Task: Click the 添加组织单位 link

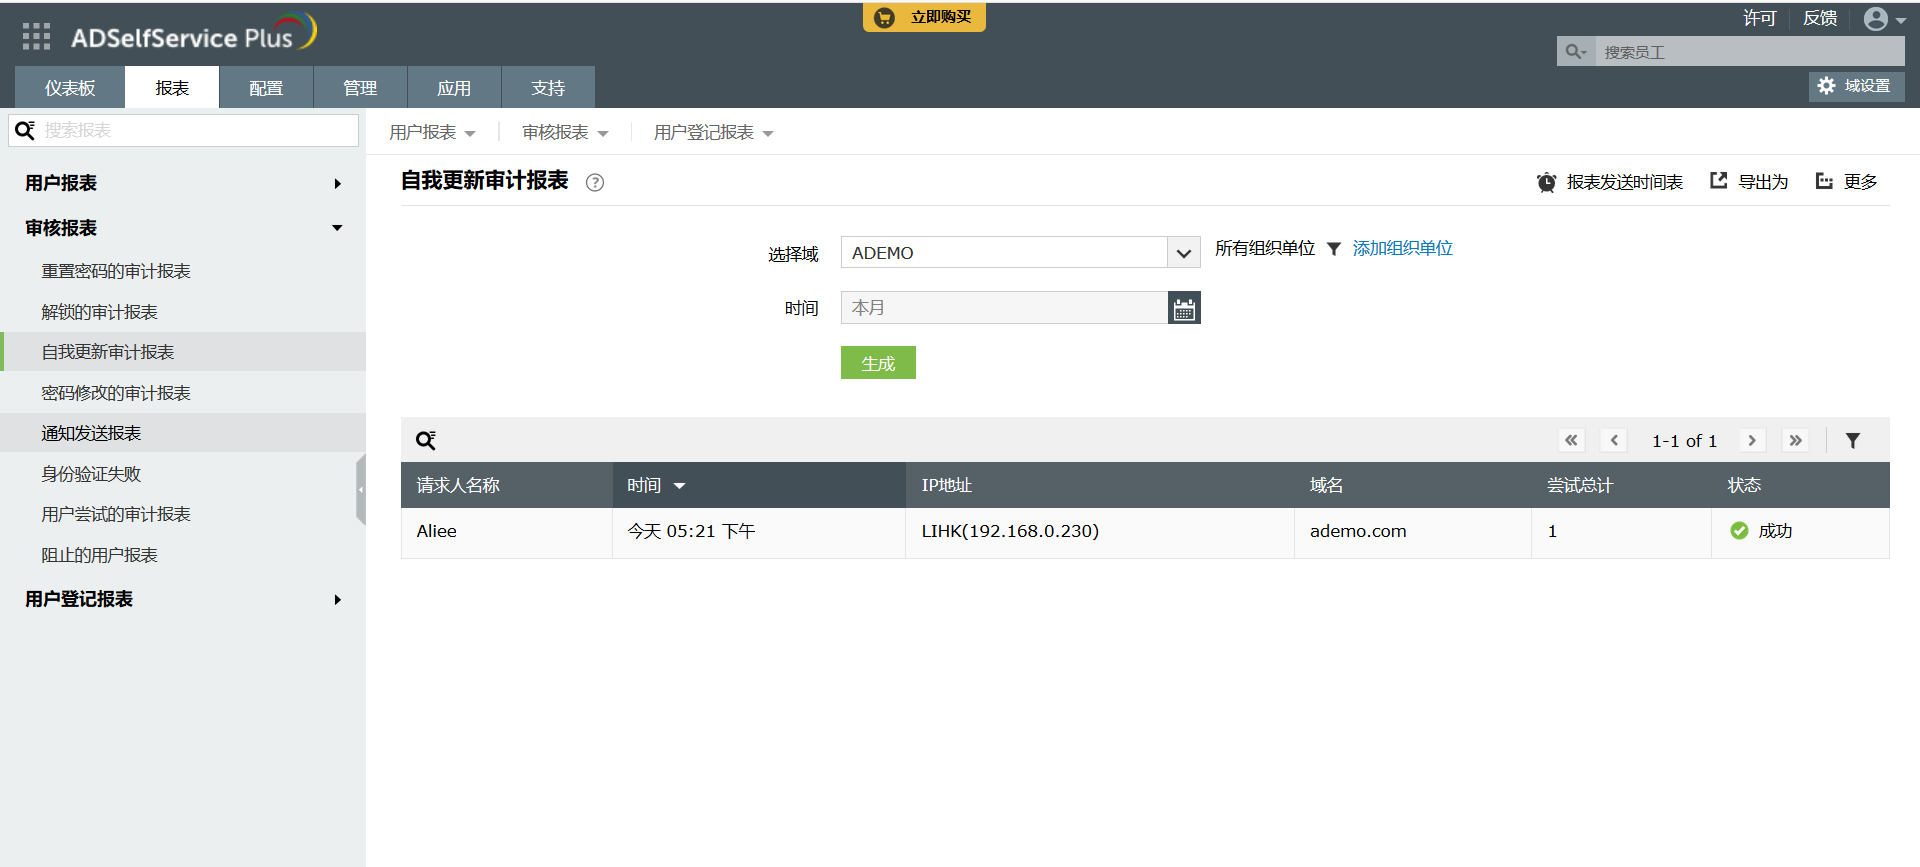Action: pyautogui.click(x=1402, y=248)
